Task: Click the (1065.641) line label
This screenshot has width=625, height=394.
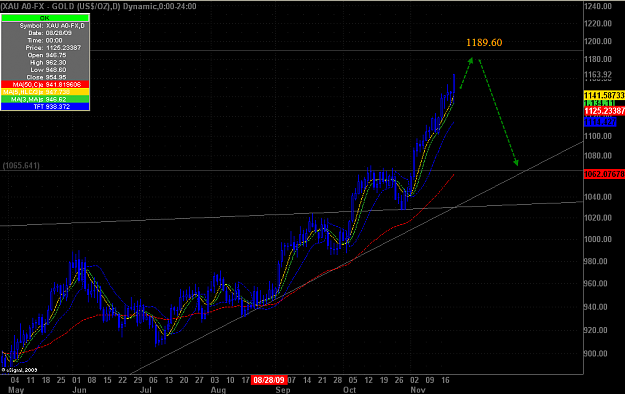Action: point(21,165)
